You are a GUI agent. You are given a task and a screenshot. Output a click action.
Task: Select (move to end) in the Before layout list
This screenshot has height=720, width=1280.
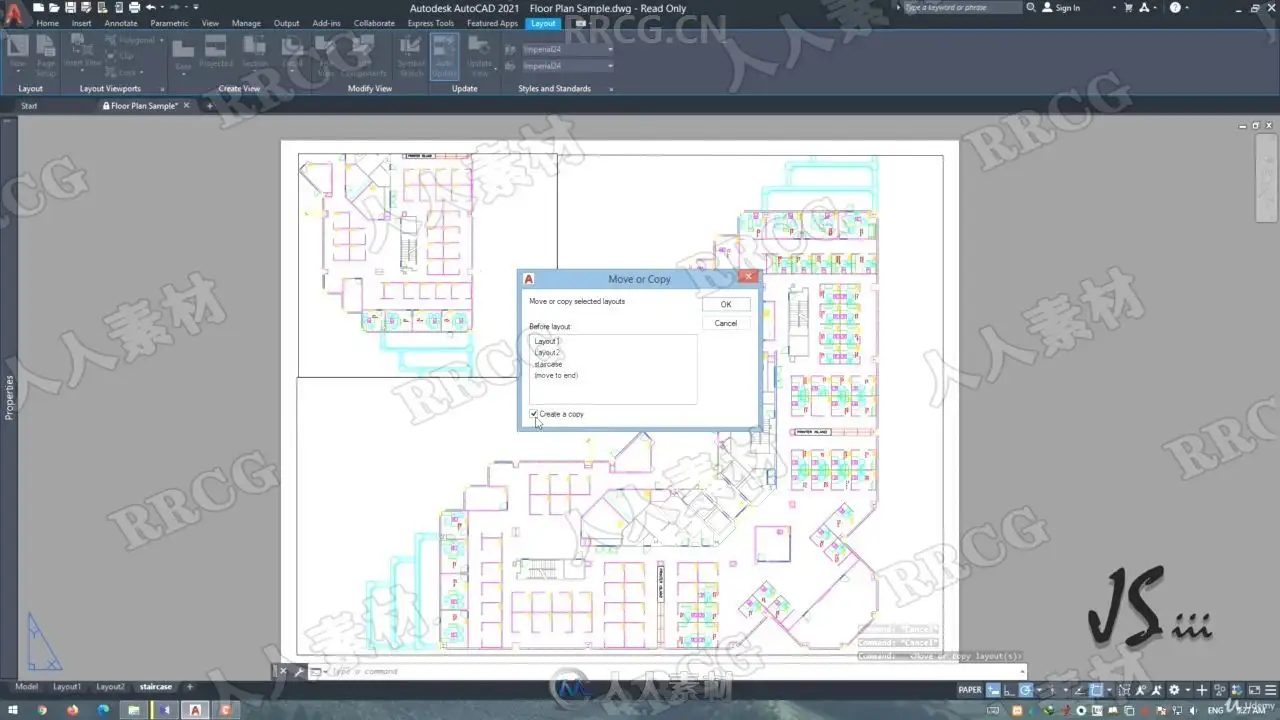click(556, 376)
